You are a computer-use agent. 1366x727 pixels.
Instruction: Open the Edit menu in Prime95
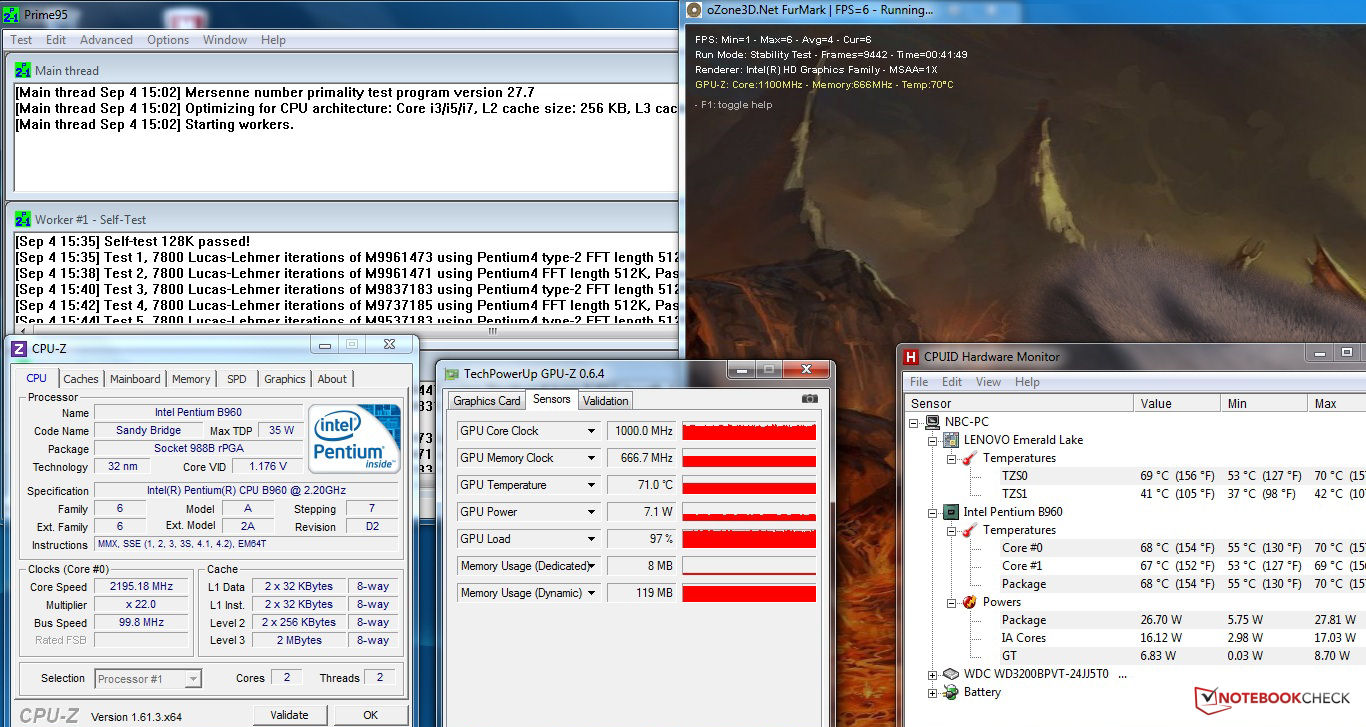click(x=56, y=40)
